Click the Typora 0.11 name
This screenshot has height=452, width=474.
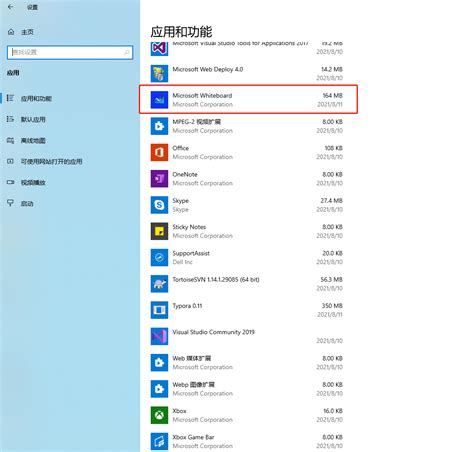[187, 306]
